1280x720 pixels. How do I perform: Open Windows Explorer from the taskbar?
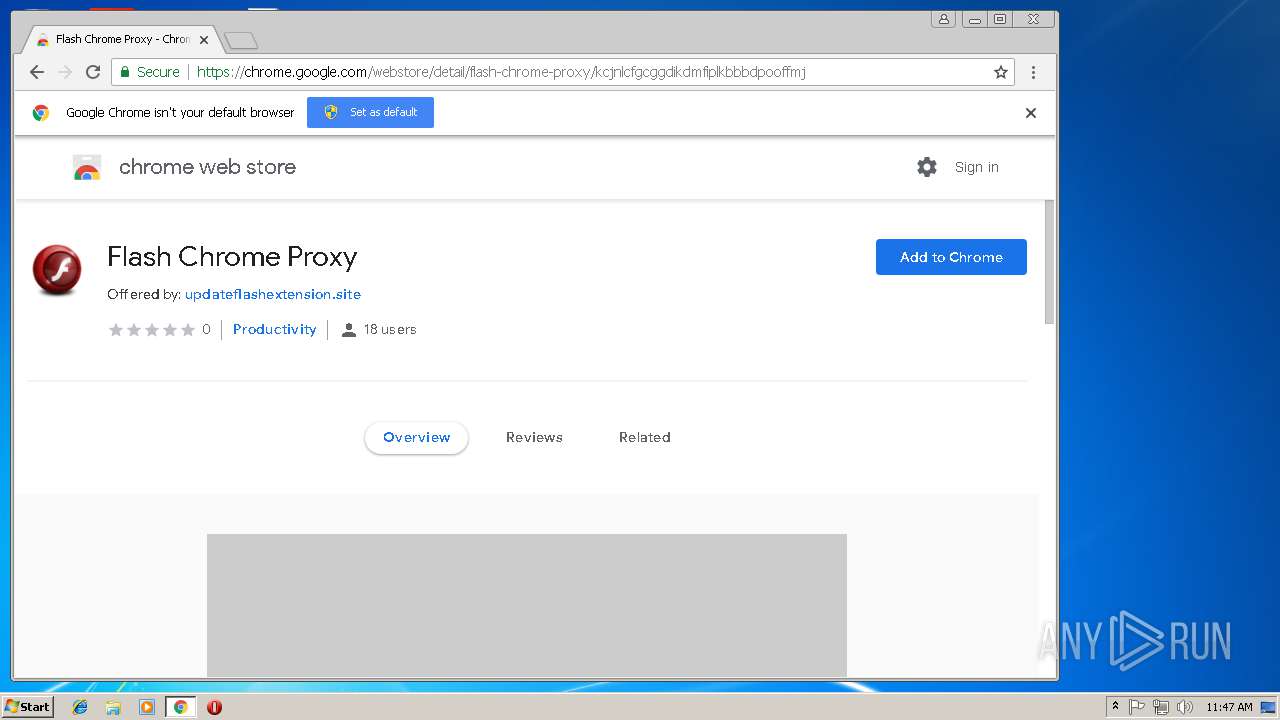point(113,707)
